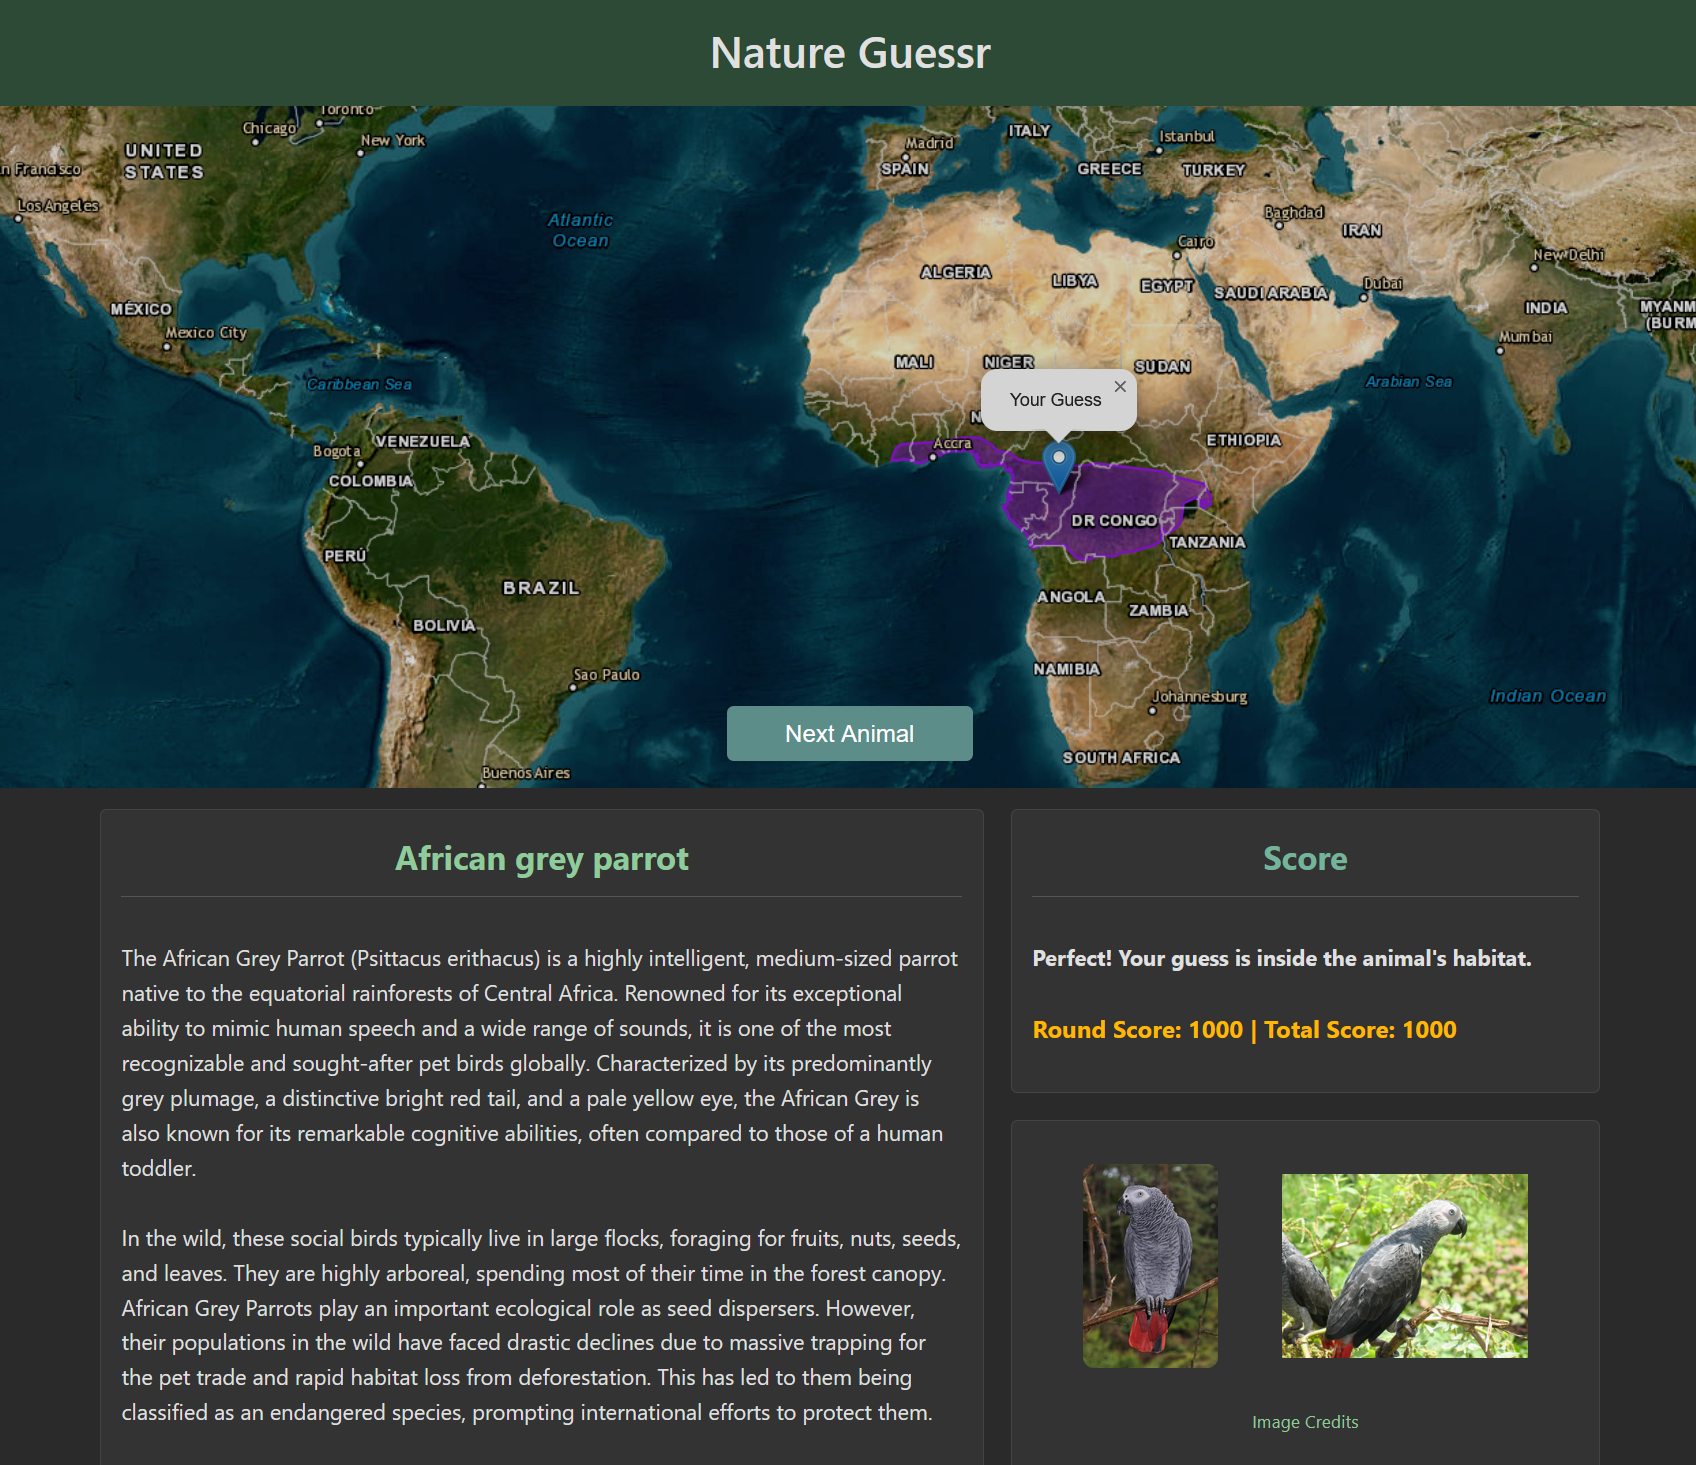Click the VENEZUELA country label

(x=422, y=442)
